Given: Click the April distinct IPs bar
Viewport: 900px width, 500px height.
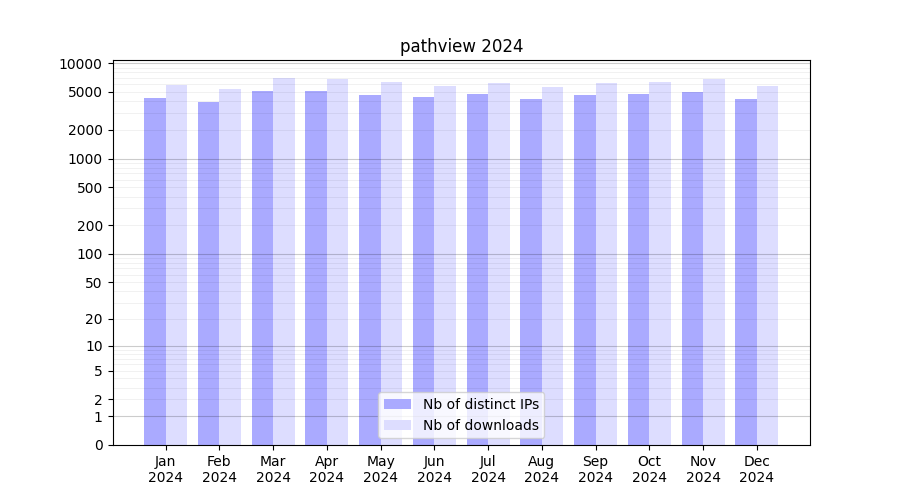Looking at the screenshot, I should pos(316,268).
